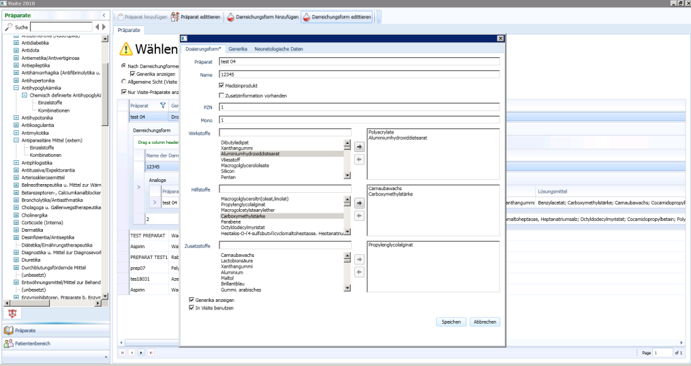
Task: Remove Hilfsstoffe item with left arrow button
Action: click(x=359, y=215)
